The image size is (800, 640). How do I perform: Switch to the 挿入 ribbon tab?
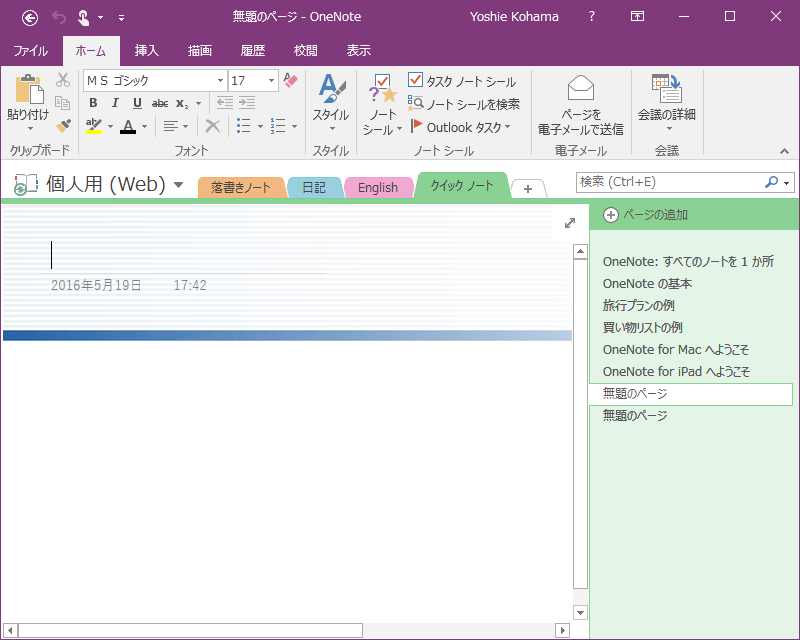[x=146, y=51]
